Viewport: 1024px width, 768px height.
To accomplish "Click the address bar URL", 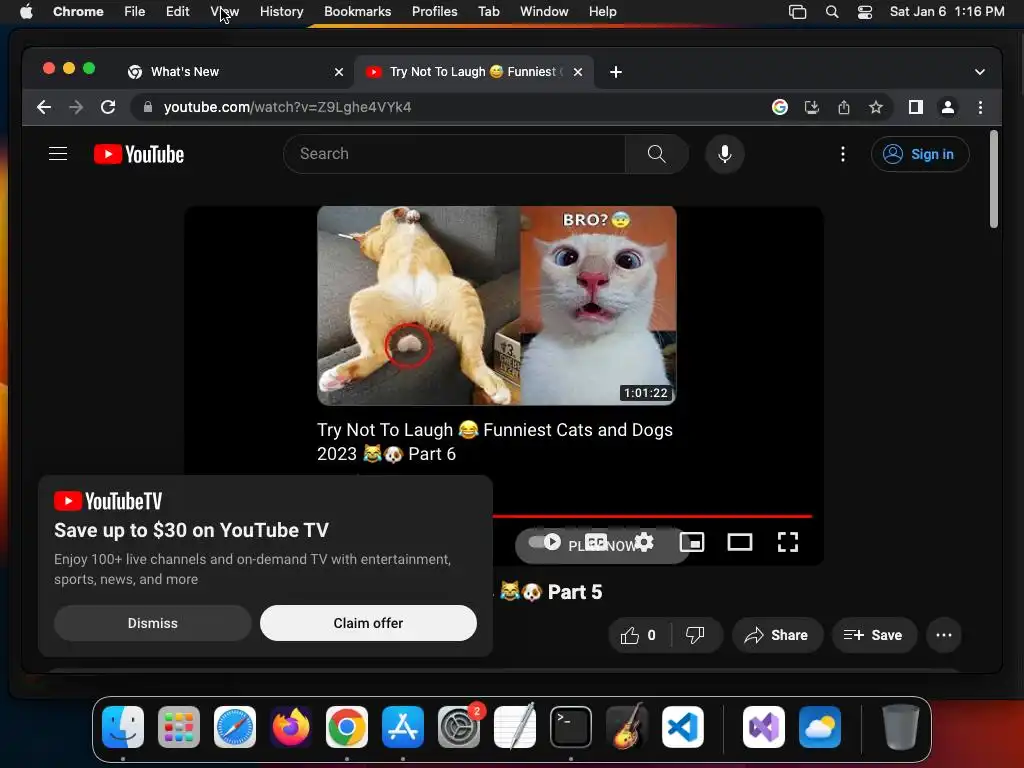I will (x=287, y=107).
